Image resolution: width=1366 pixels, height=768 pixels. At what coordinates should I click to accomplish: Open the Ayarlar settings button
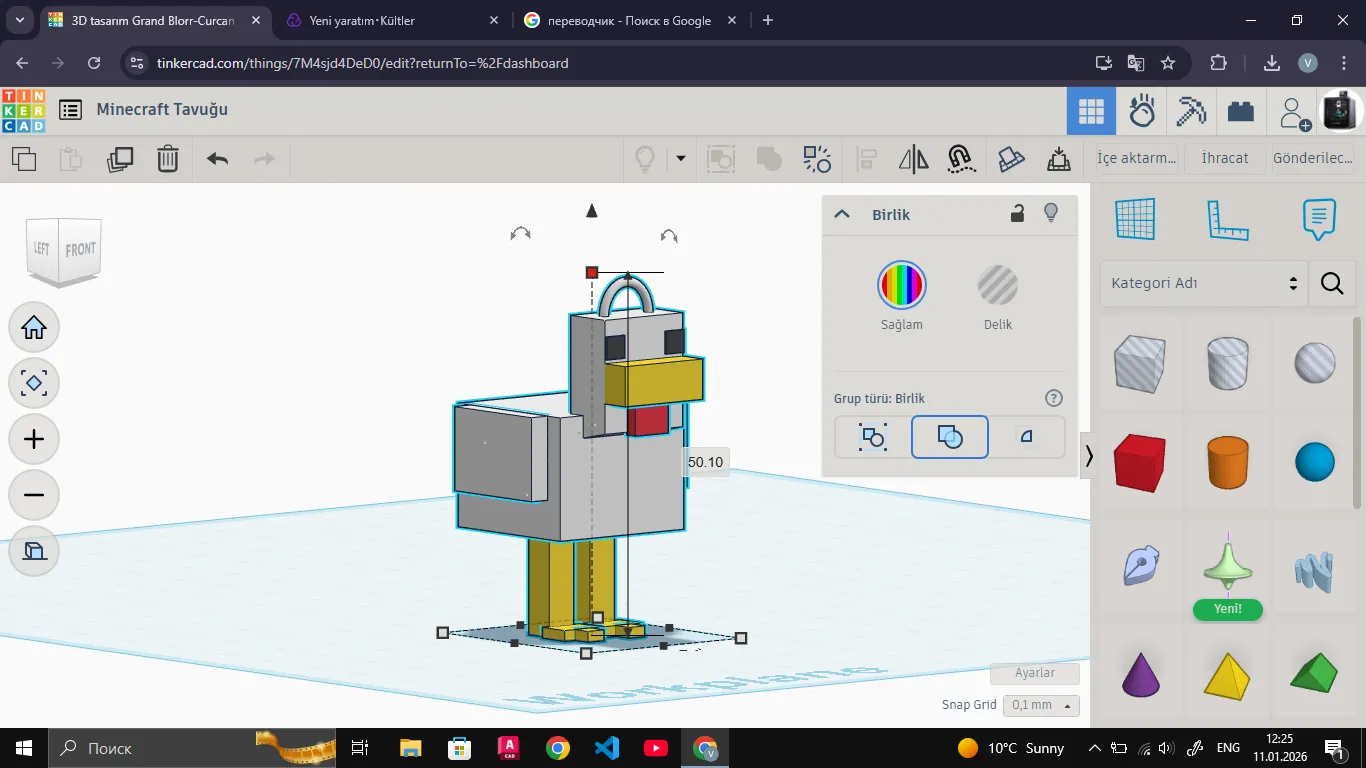[1035, 673]
